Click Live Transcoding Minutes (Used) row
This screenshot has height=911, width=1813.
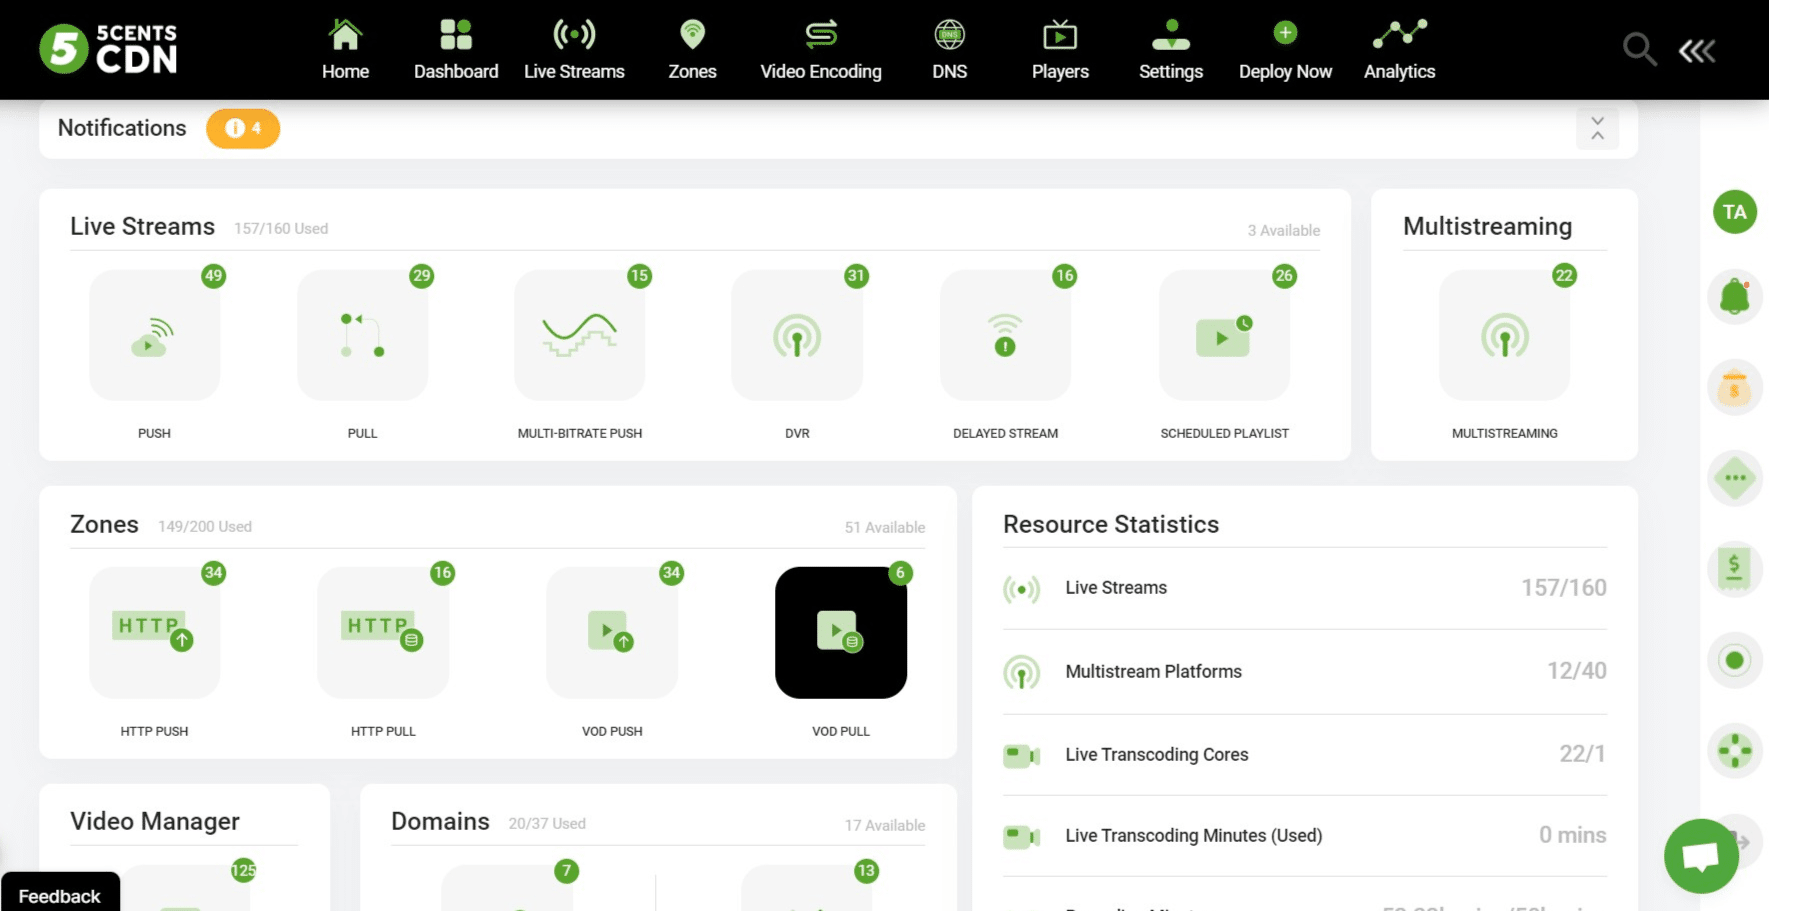[1305, 835]
